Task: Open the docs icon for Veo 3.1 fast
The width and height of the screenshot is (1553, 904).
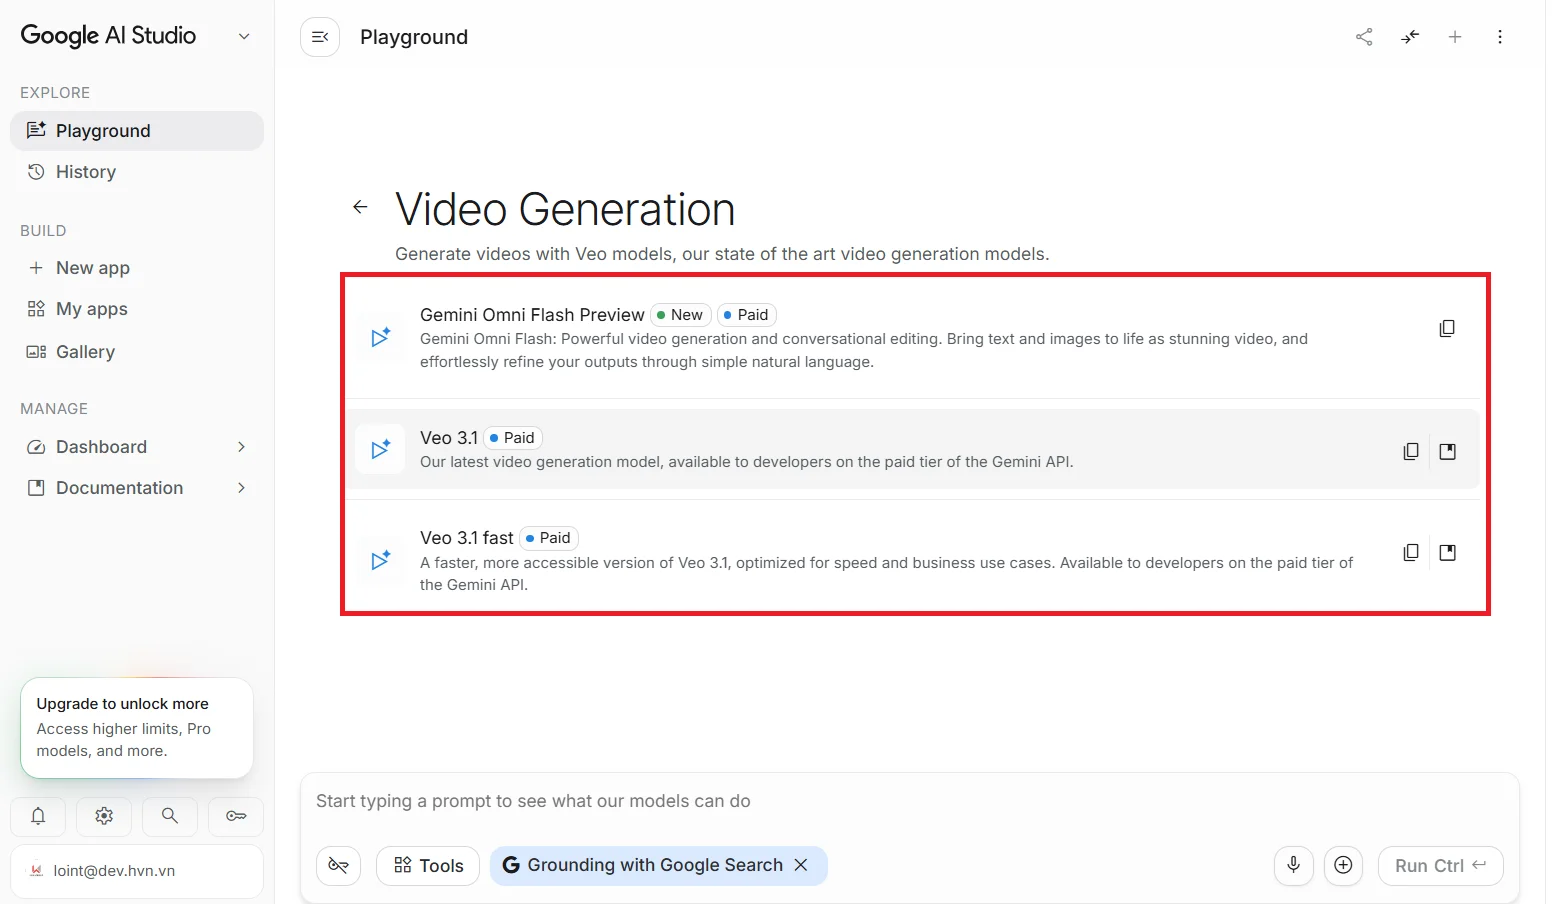Action: coord(1447,552)
